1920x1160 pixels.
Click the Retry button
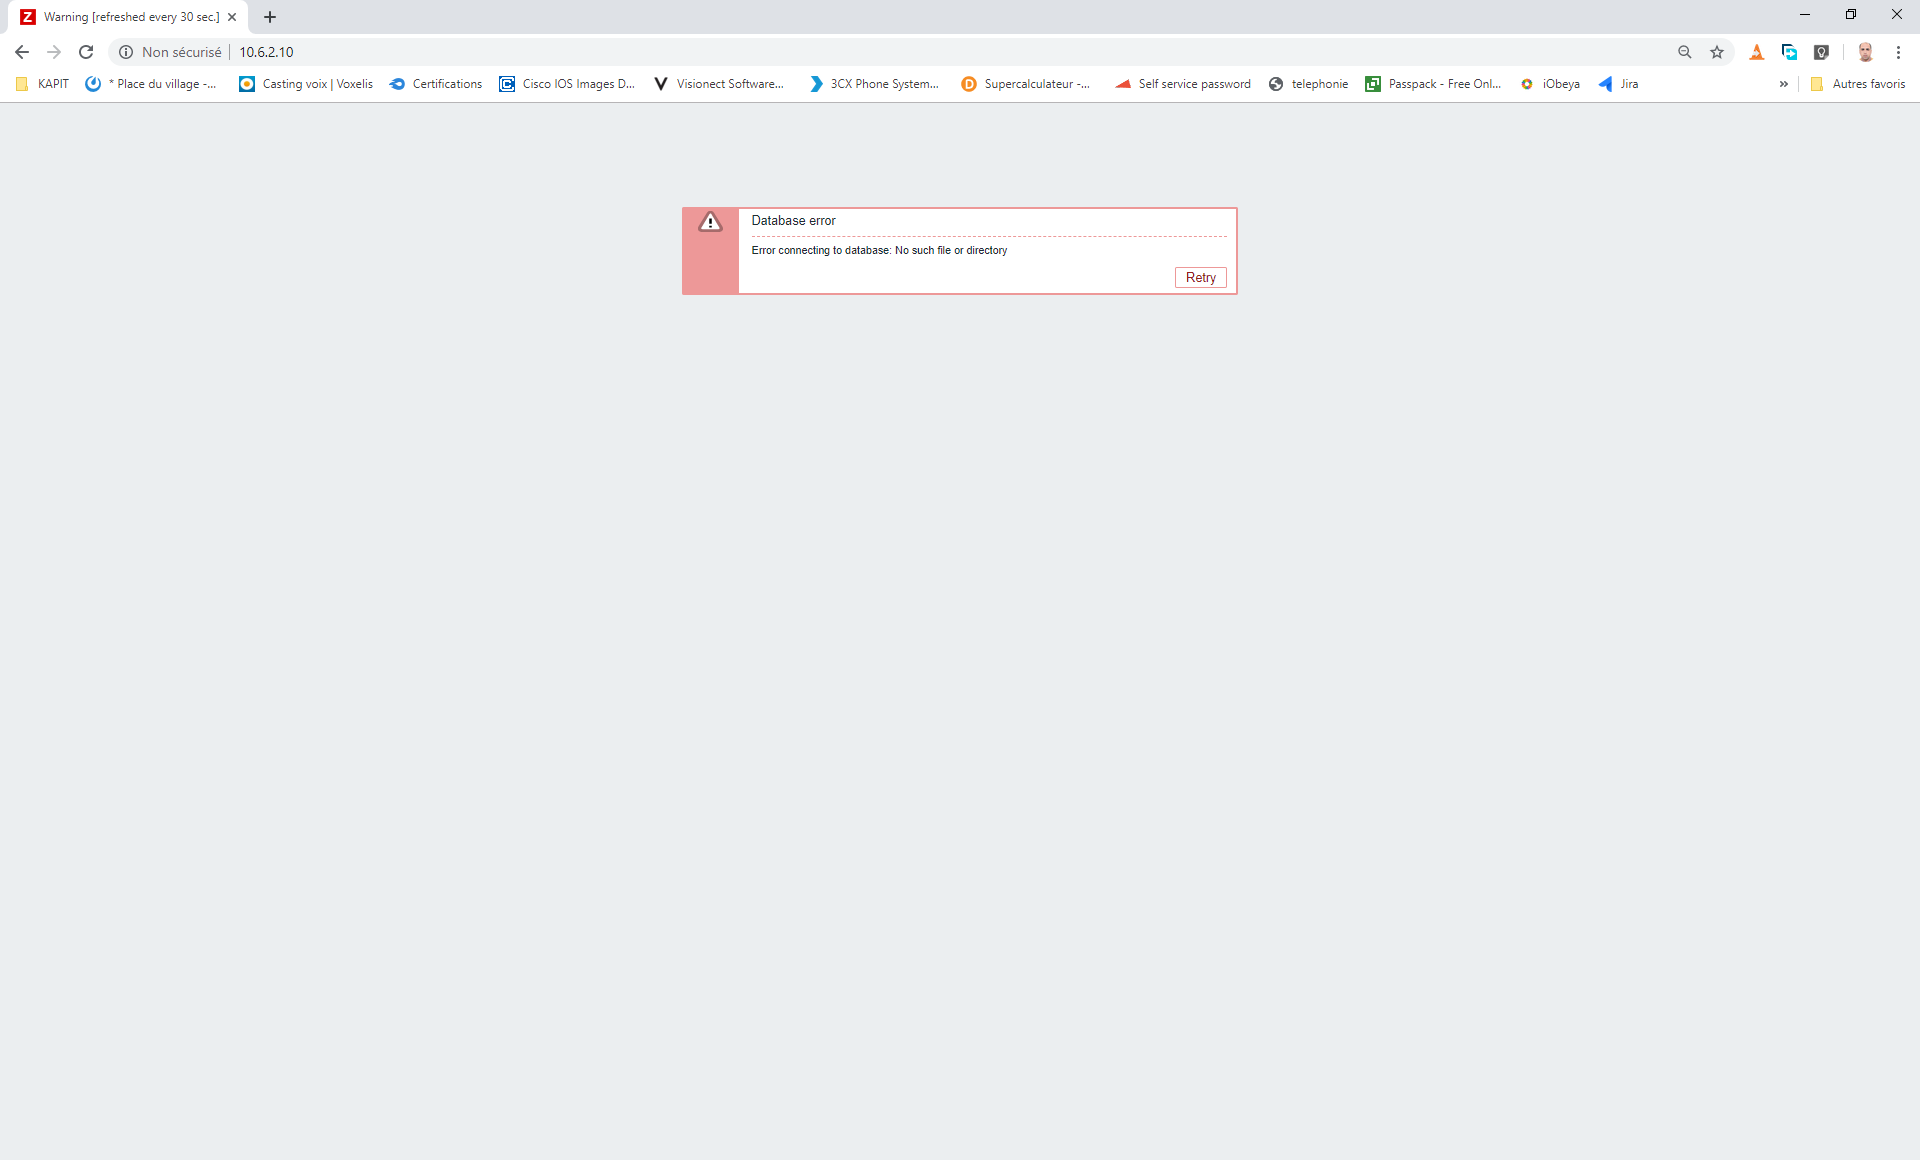(x=1200, y=278)
